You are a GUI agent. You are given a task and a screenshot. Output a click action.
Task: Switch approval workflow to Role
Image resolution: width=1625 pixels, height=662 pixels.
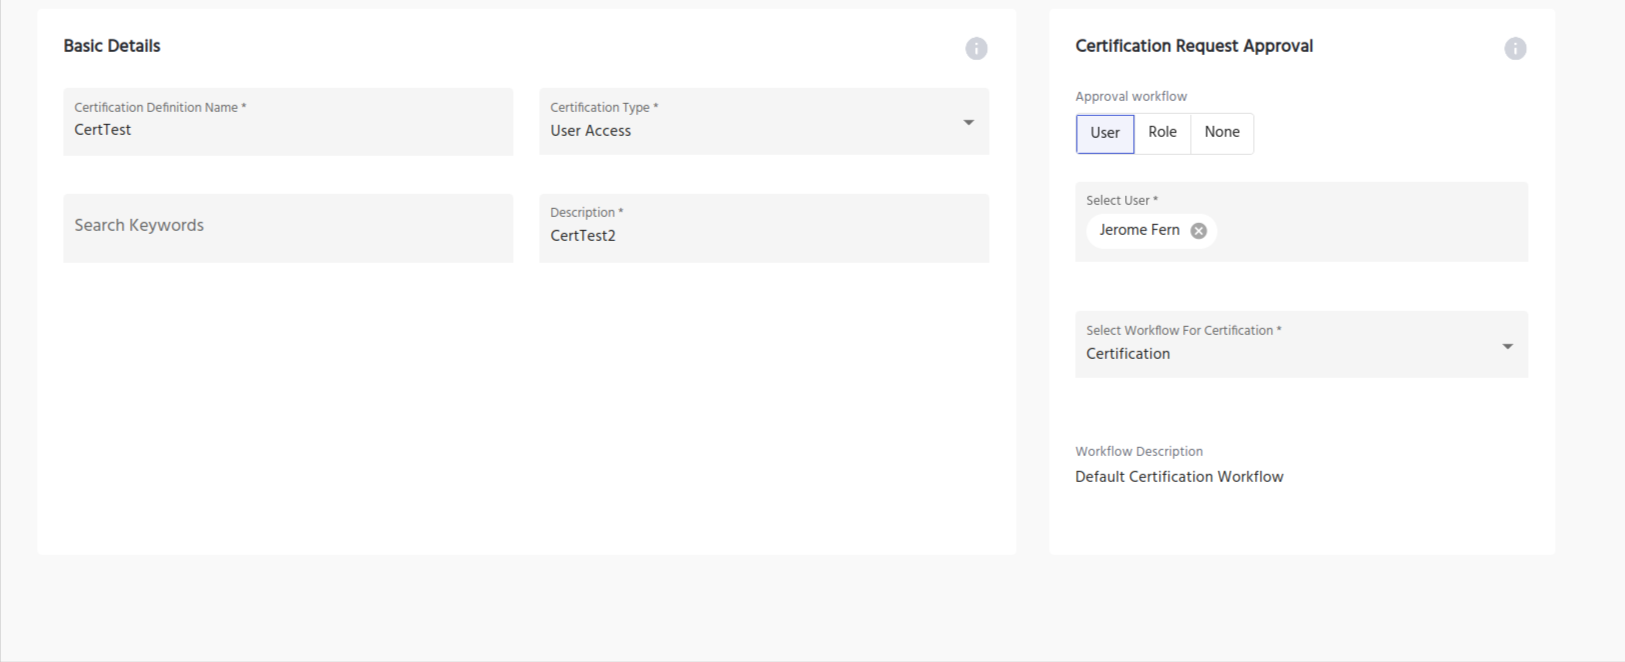click(1162, 133)
